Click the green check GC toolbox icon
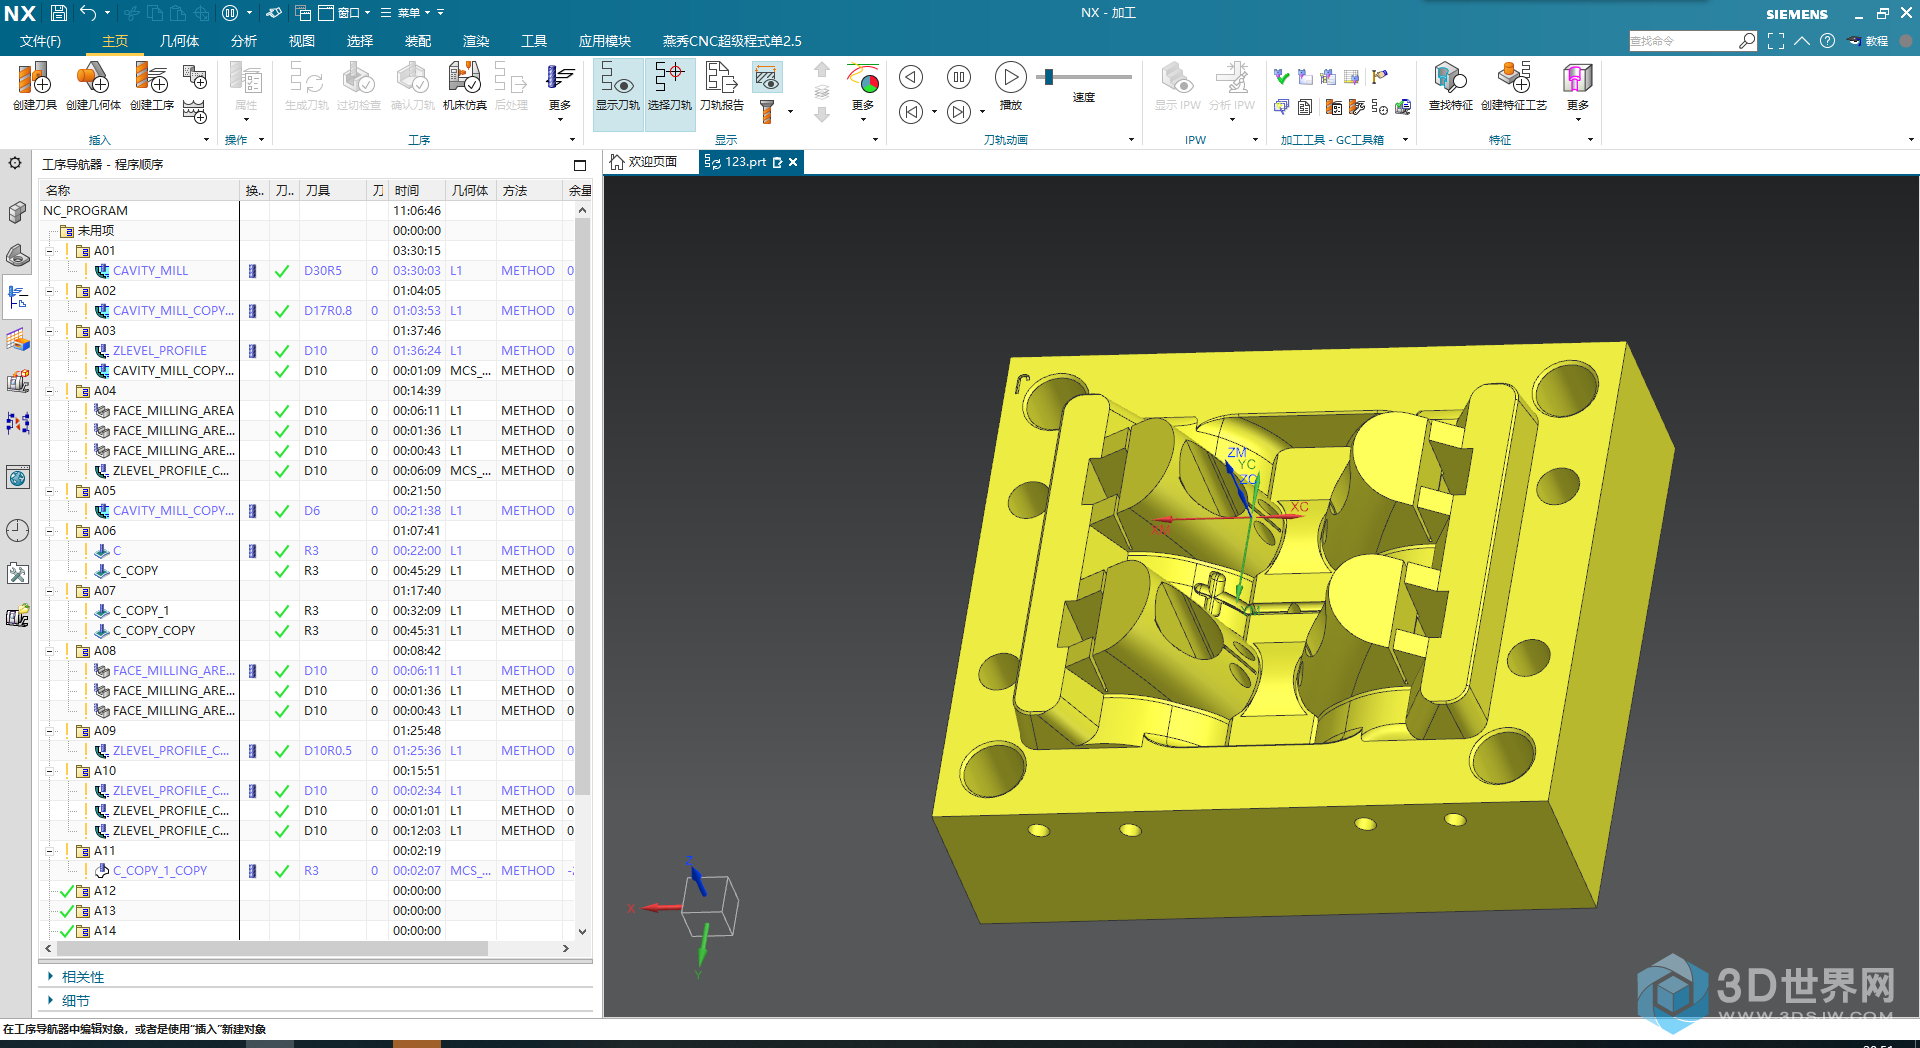Viewport: 1920px width, 1048px height. [x=1281, y=77]
